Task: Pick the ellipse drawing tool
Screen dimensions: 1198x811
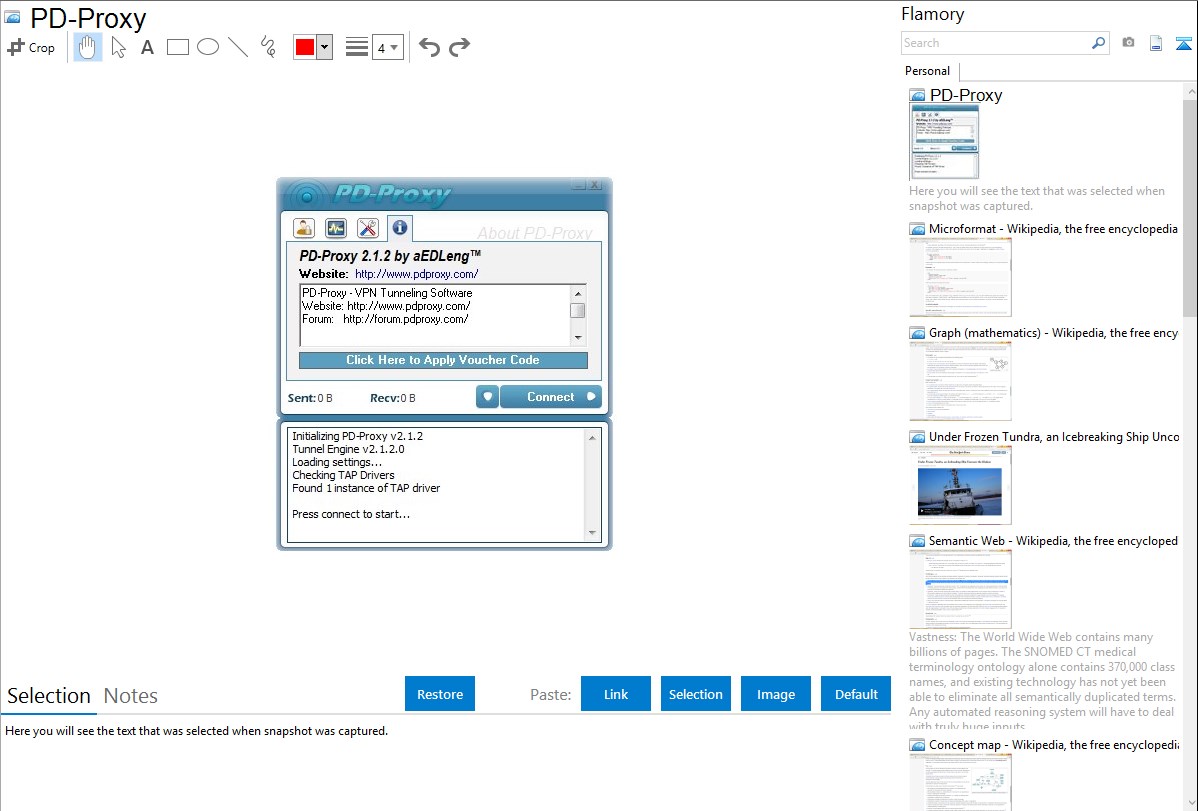Action: 208,47
